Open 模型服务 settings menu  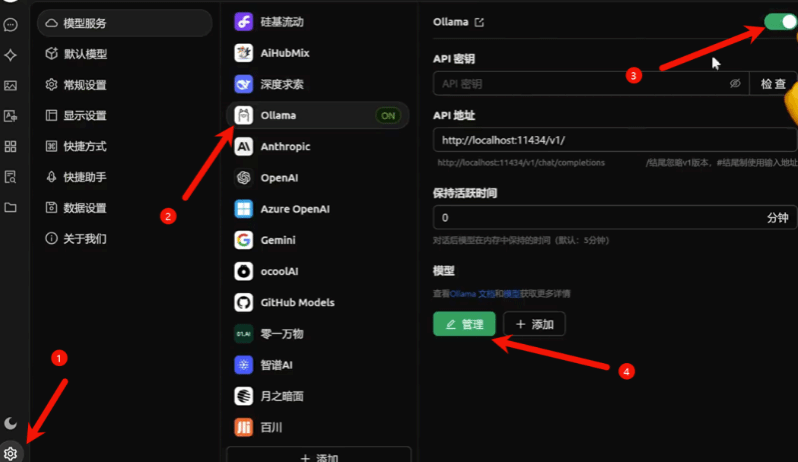(x=125, y=23)
